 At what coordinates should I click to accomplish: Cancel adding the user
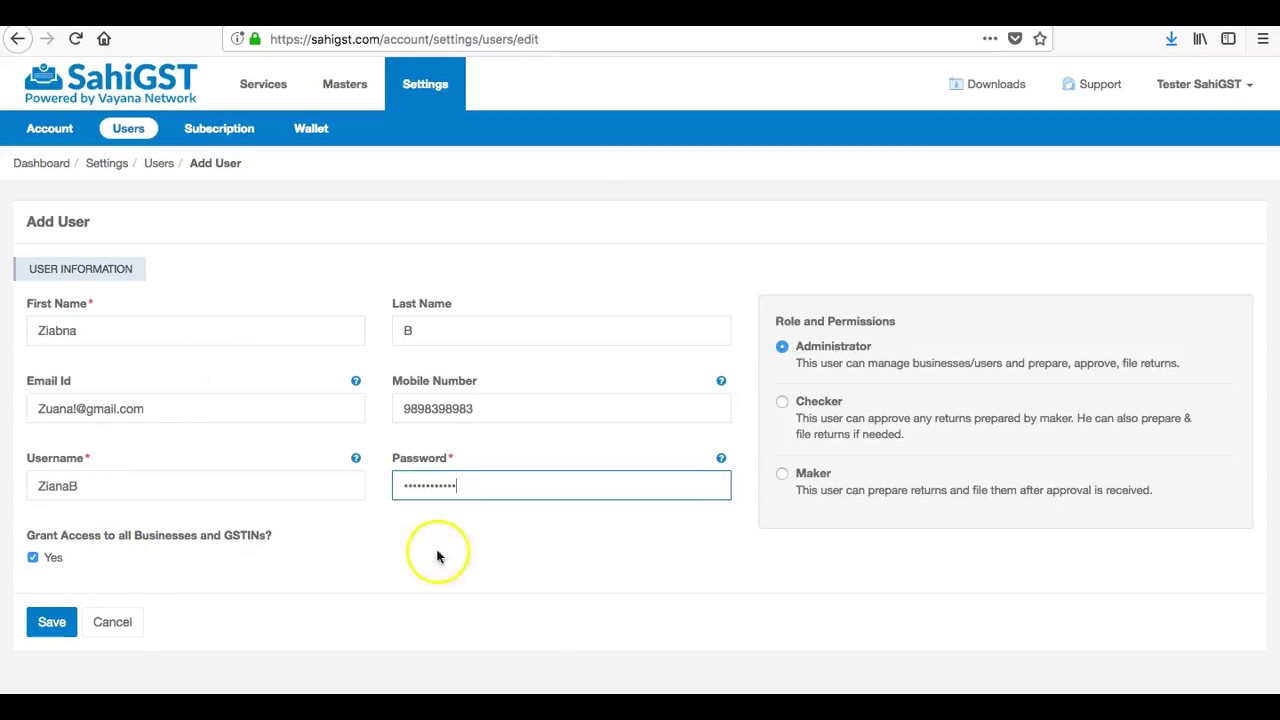click(112, 622)
